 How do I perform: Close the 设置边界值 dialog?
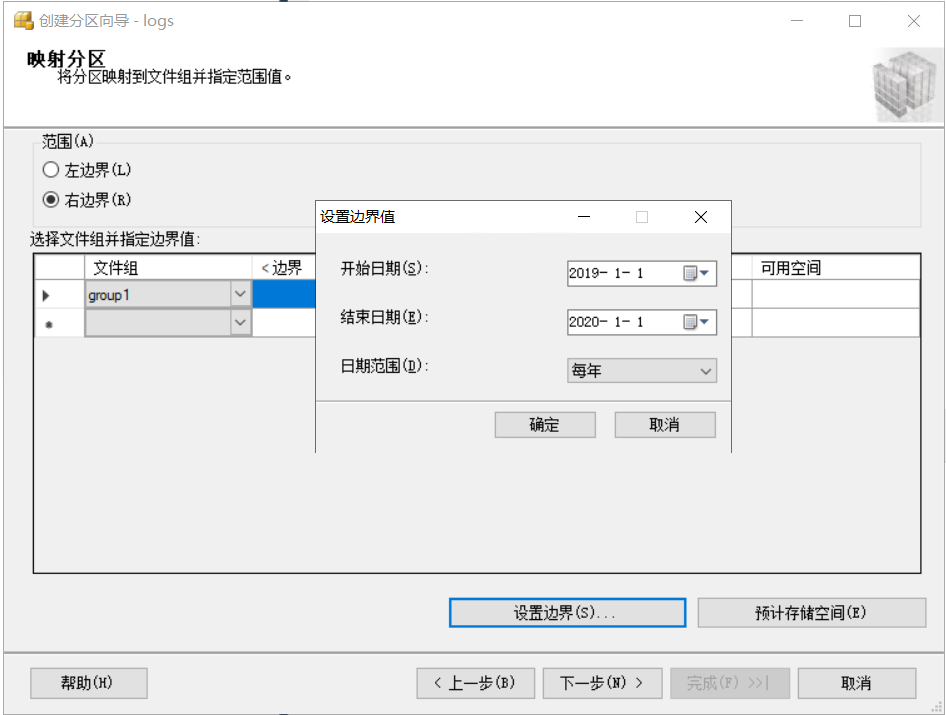point(700,217)
